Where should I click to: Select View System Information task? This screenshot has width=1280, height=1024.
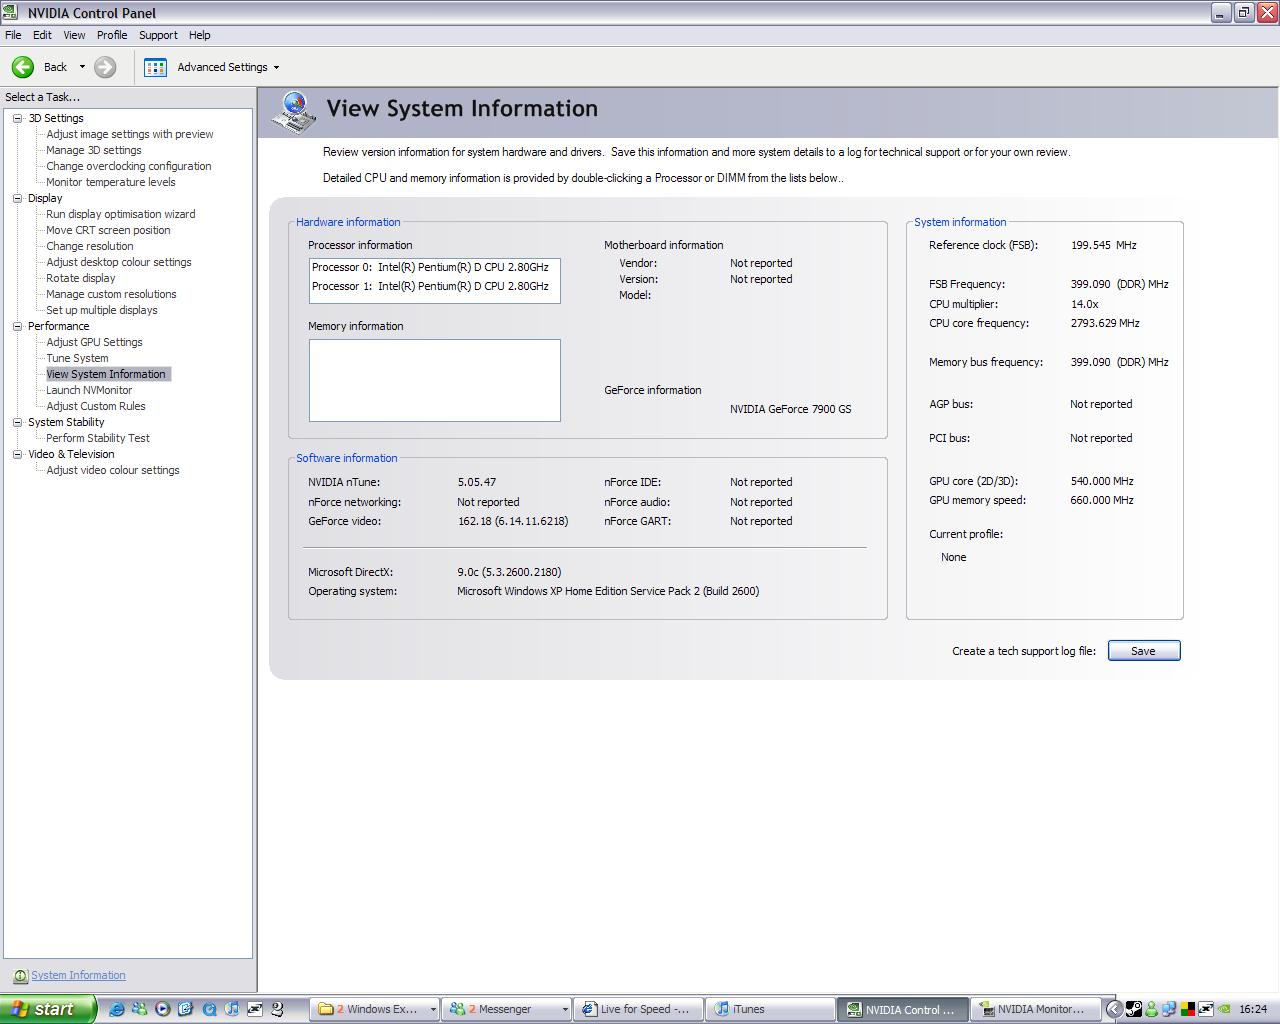(108, 374)
